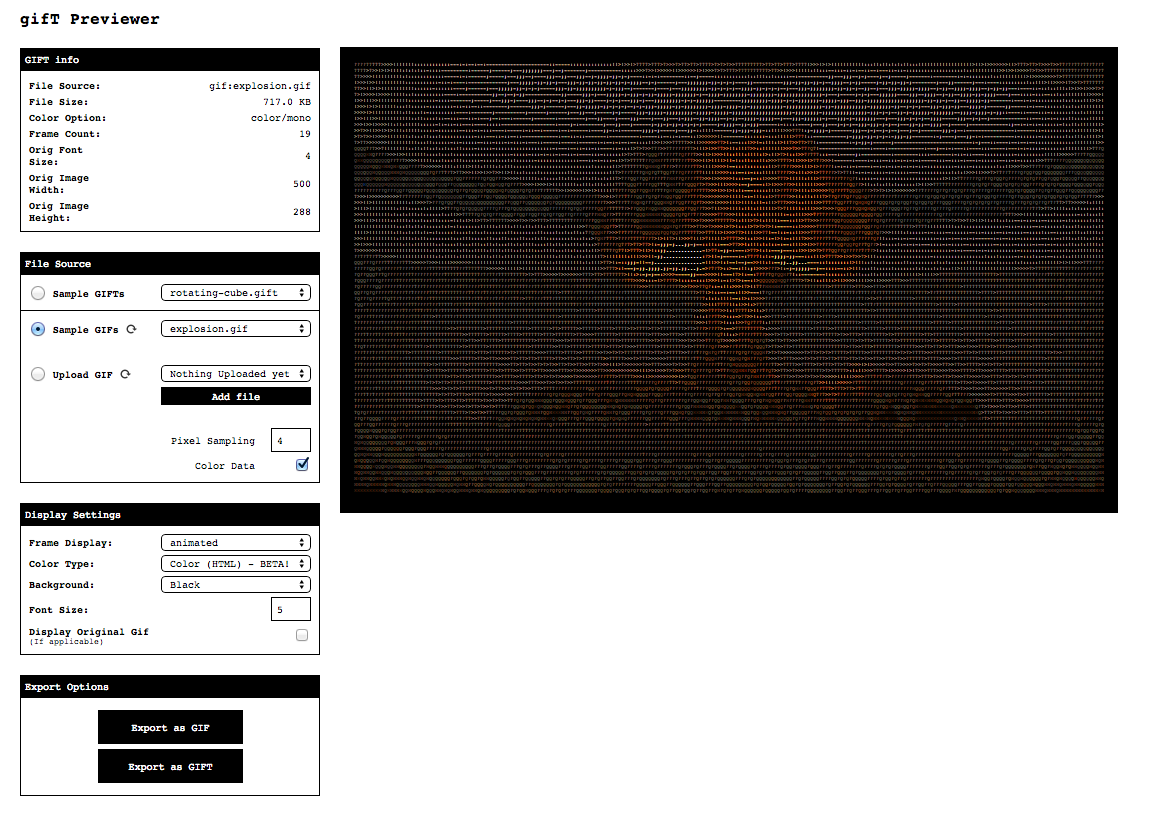Screen dimensions: 1162x826
Task: Change the Background dropdown from Black
Action: 235,585
